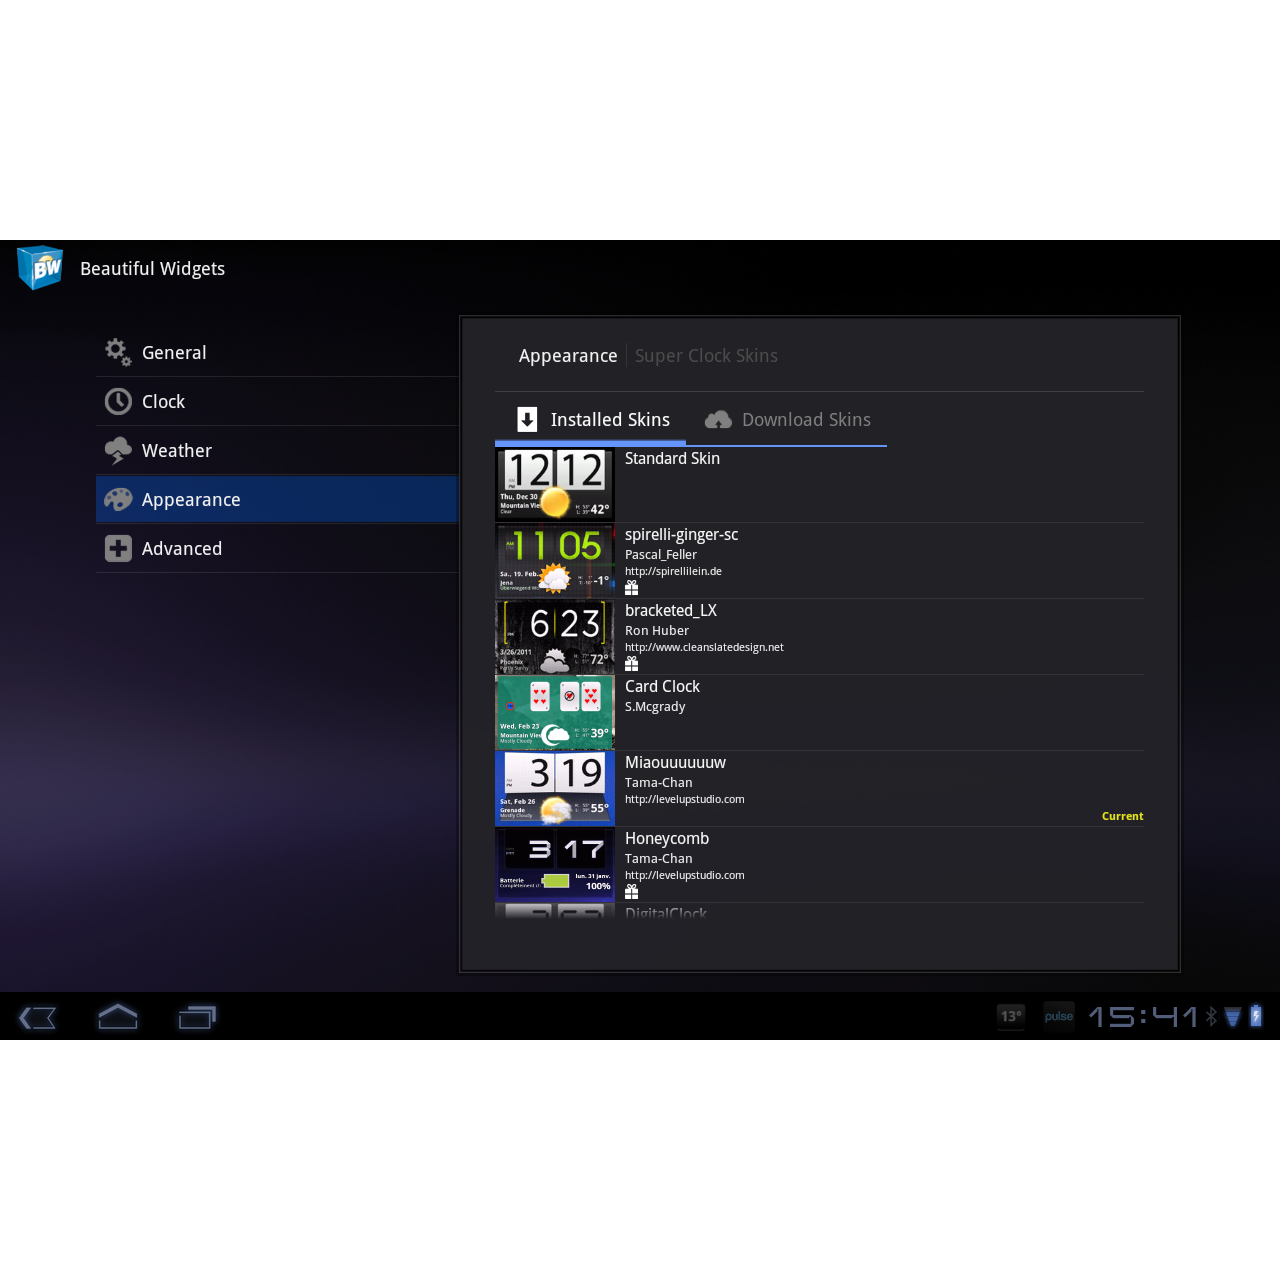Tap the Back navigation button
Screen dimensions: 1280x1280
pos(37,1017)
